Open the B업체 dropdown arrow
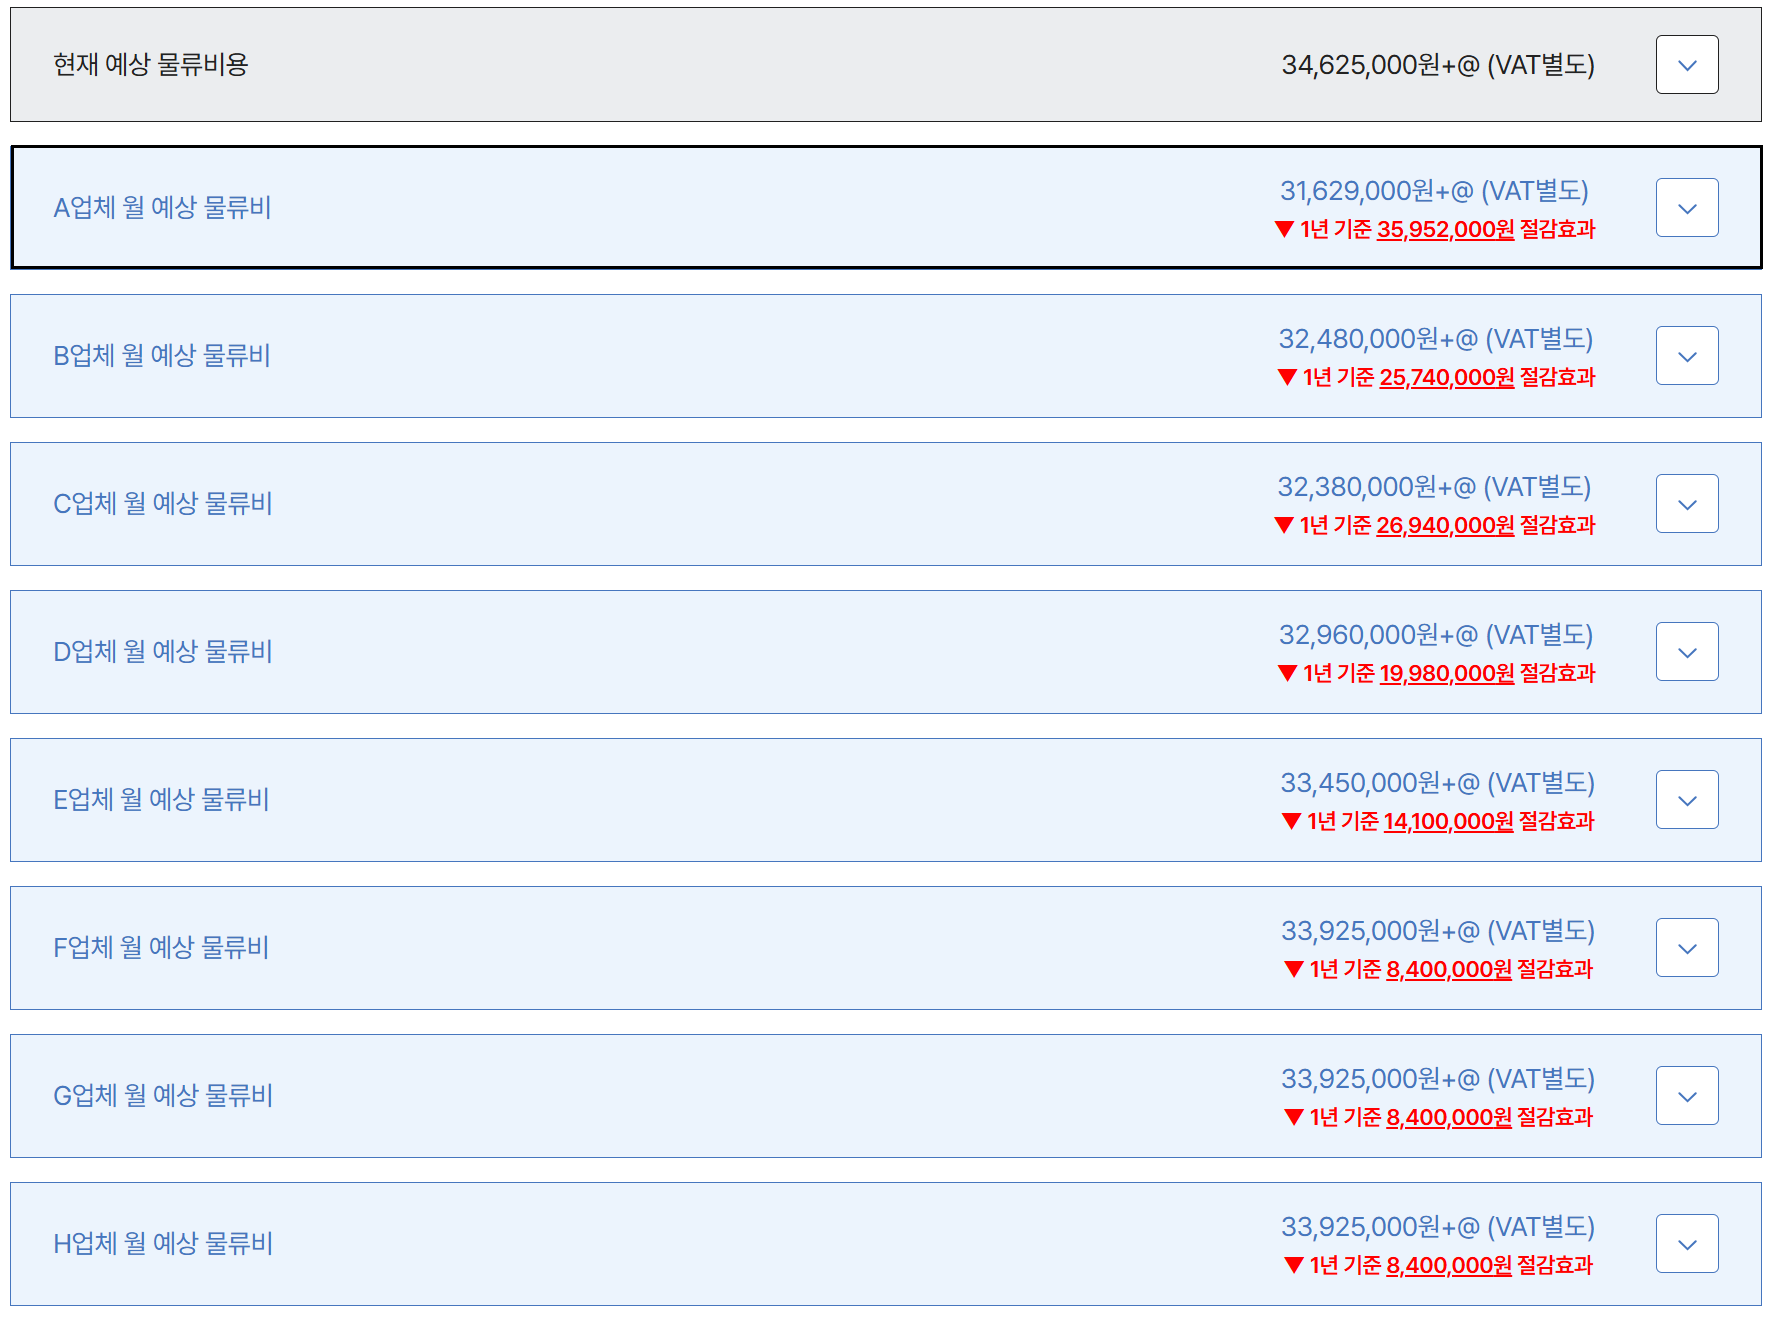Screen dimensions: 1773x1318 coord(1686,356)
